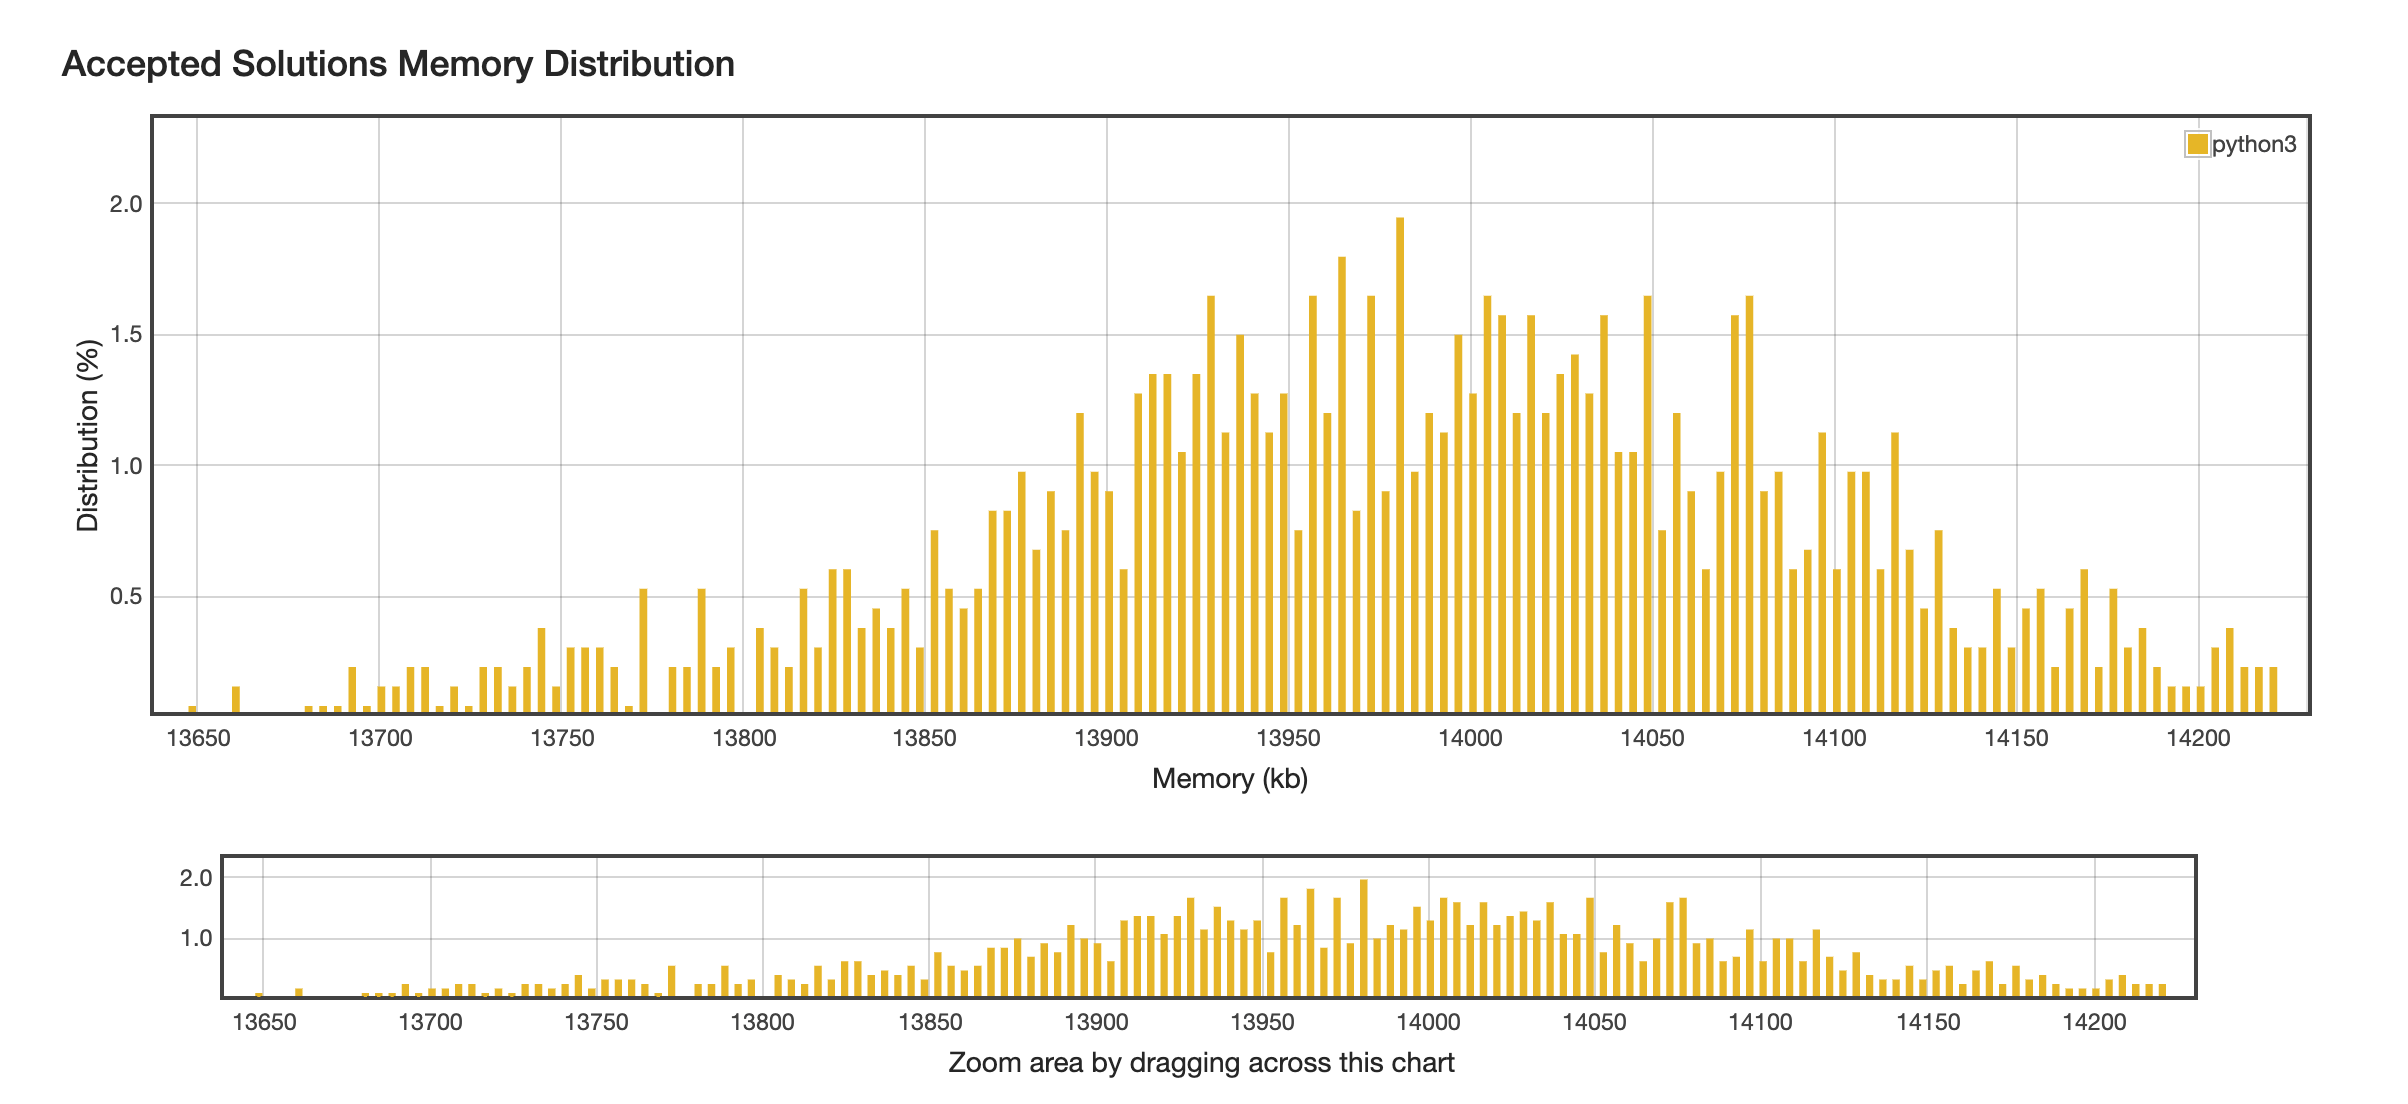Click the python3 legend color swatch
The image size is (2408, 1104).
(2197, 144)
